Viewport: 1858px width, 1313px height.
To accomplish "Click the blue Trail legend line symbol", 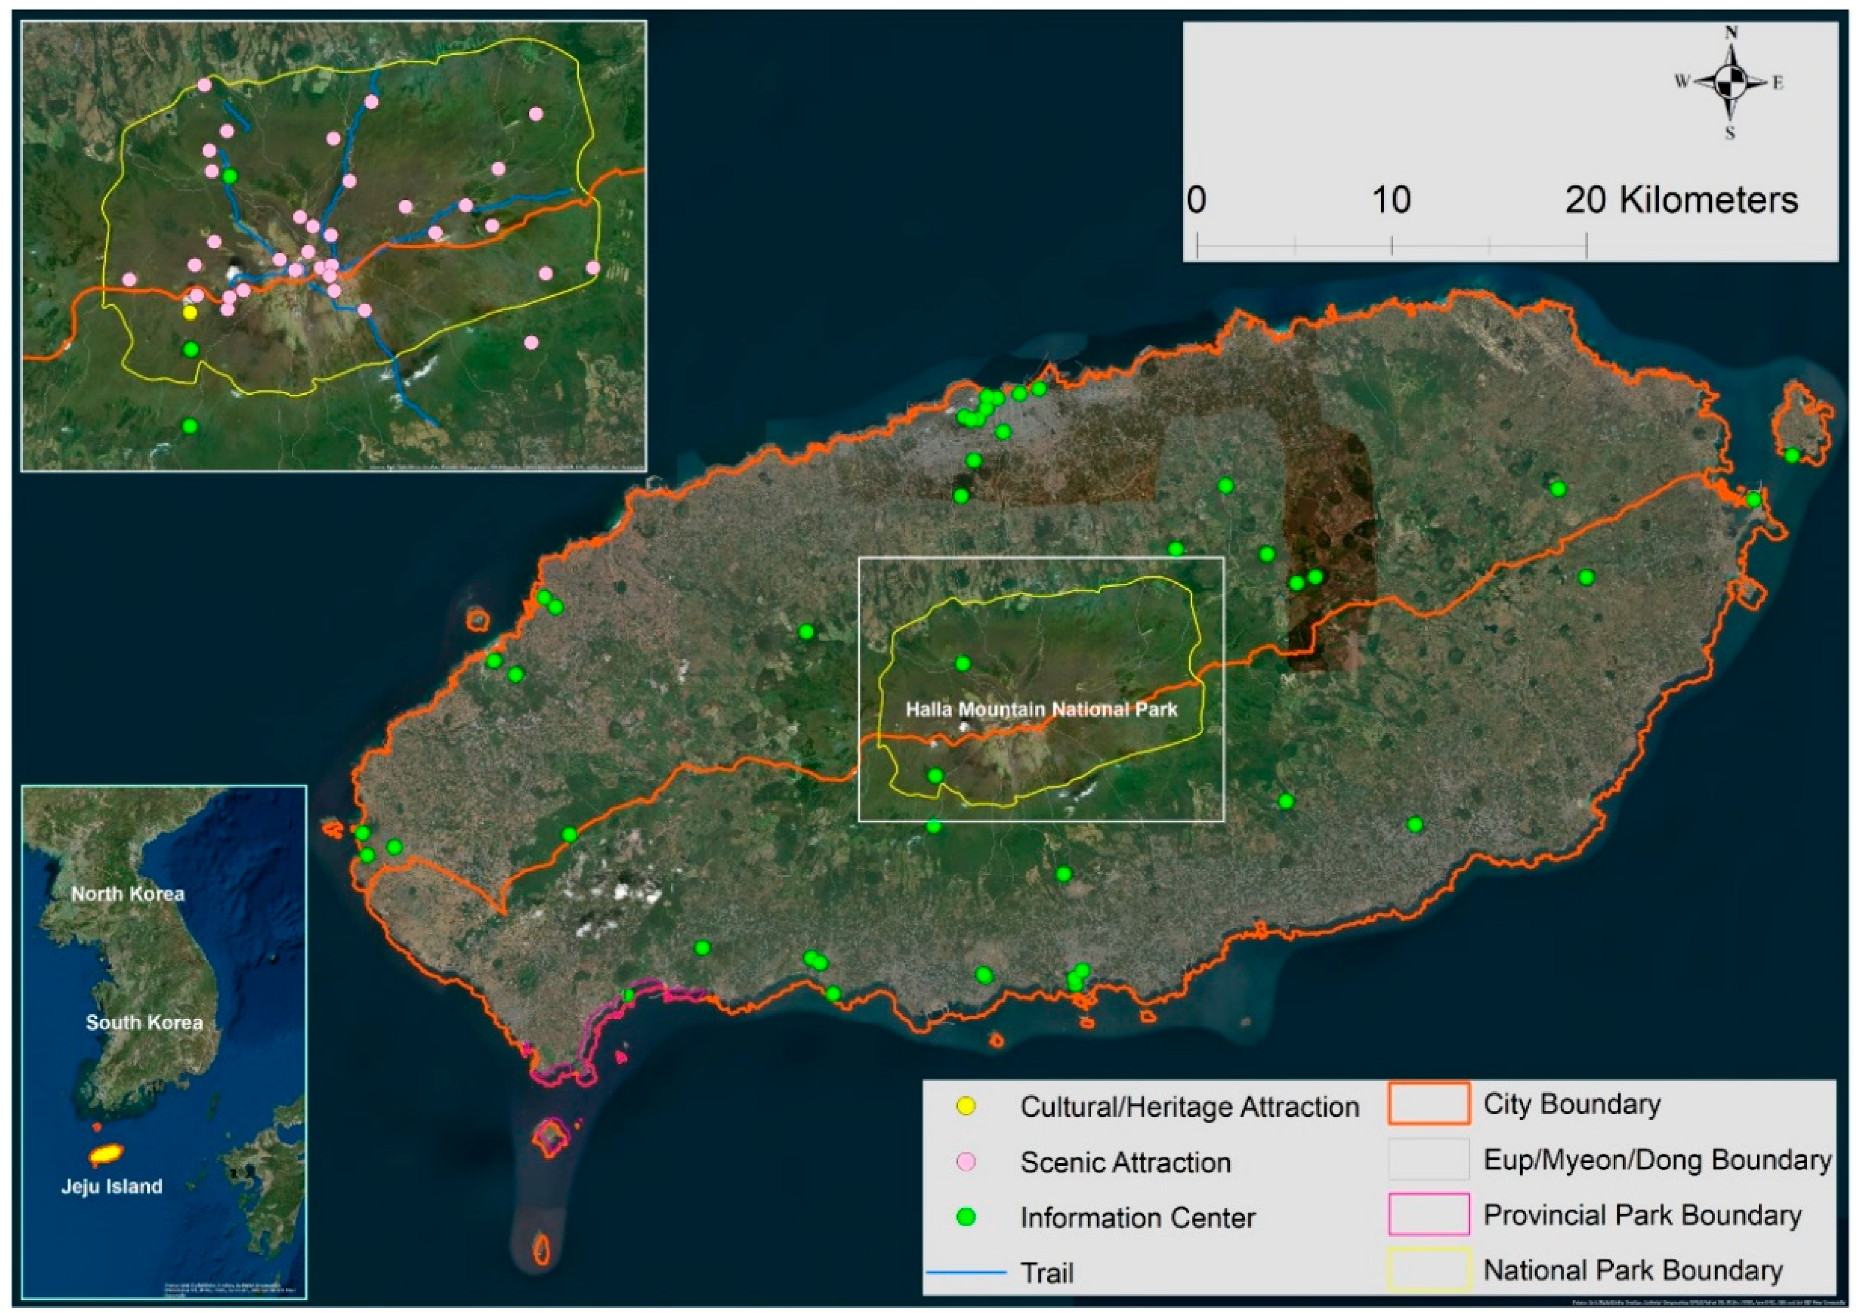I will pos(965,1273).
